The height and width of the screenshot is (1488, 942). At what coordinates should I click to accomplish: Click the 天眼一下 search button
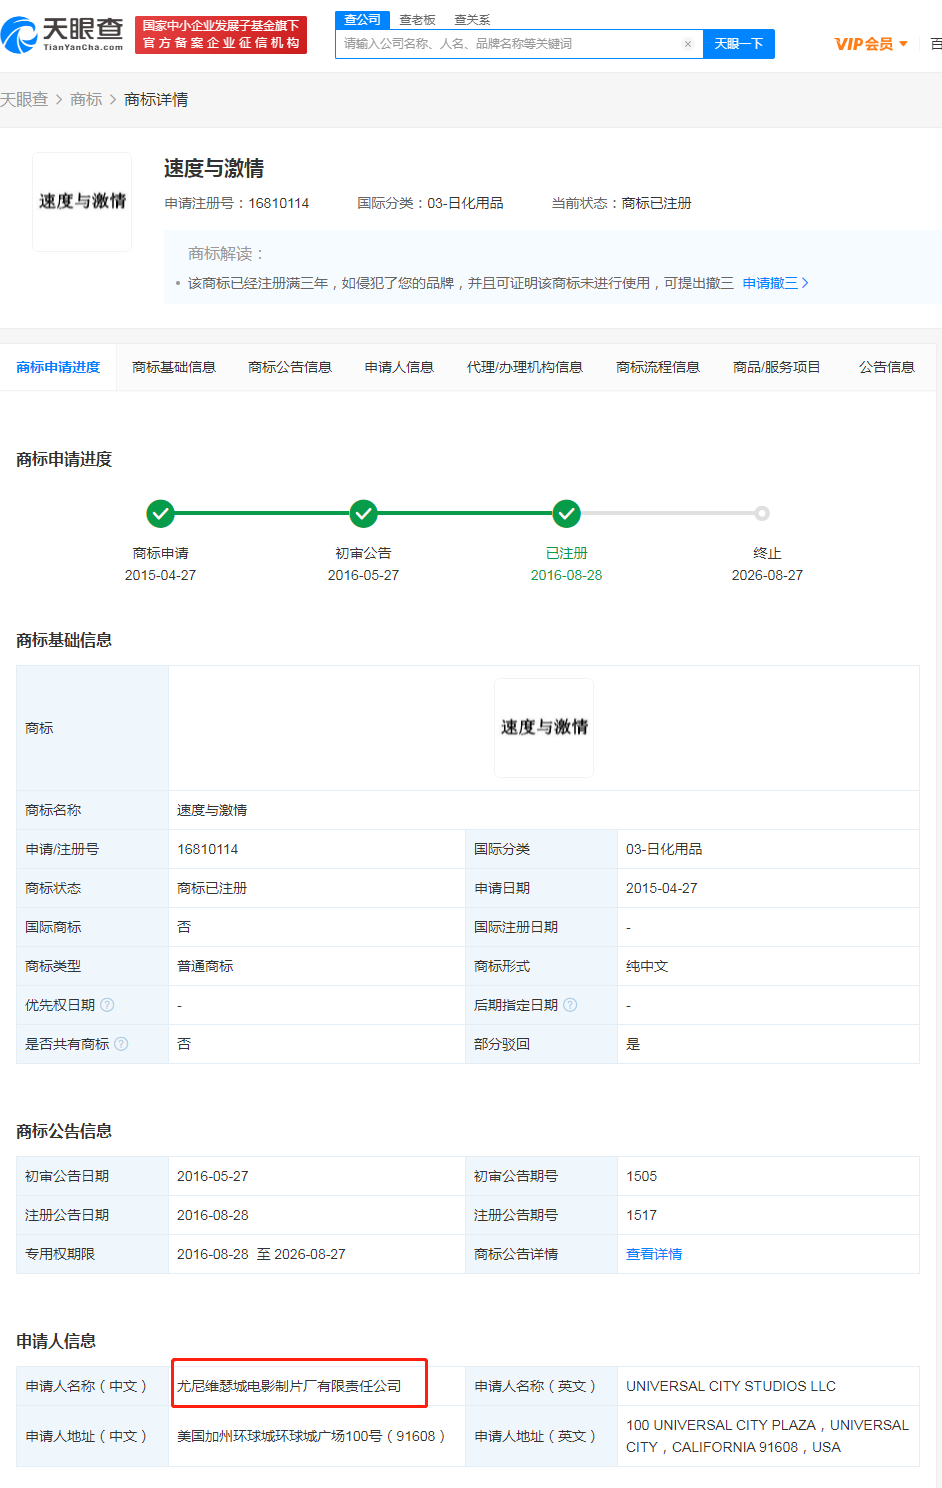click(739, 44)
